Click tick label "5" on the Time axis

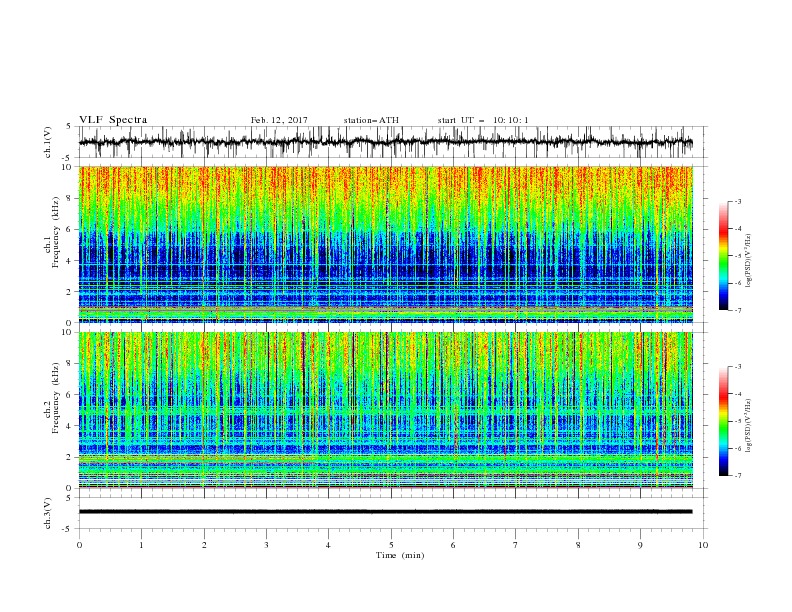coord(391,545)
